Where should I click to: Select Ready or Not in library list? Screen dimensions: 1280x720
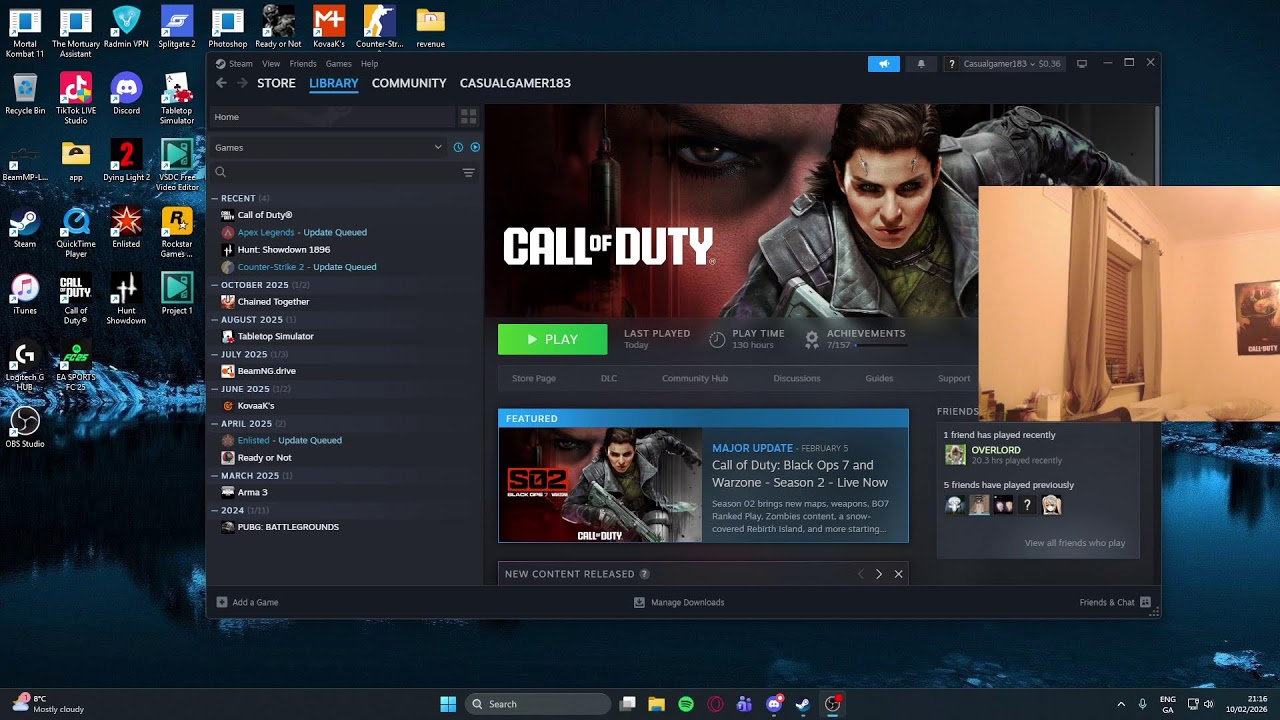coord(257,458)
